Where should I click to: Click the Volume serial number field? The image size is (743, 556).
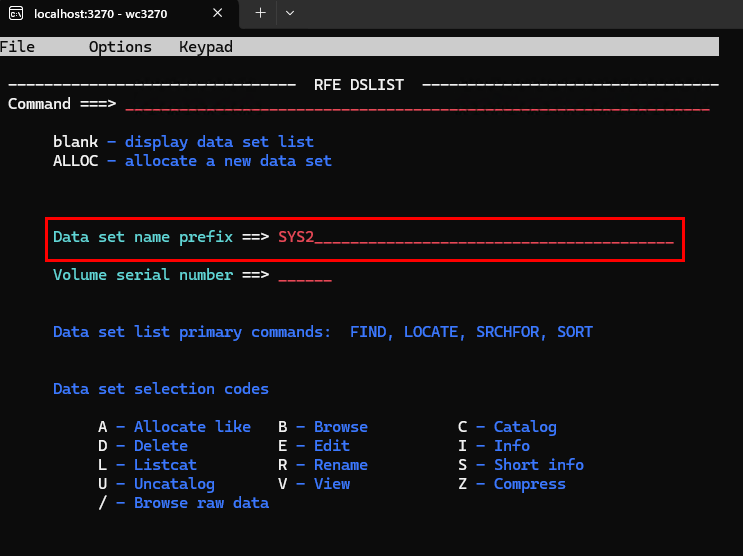305,275
